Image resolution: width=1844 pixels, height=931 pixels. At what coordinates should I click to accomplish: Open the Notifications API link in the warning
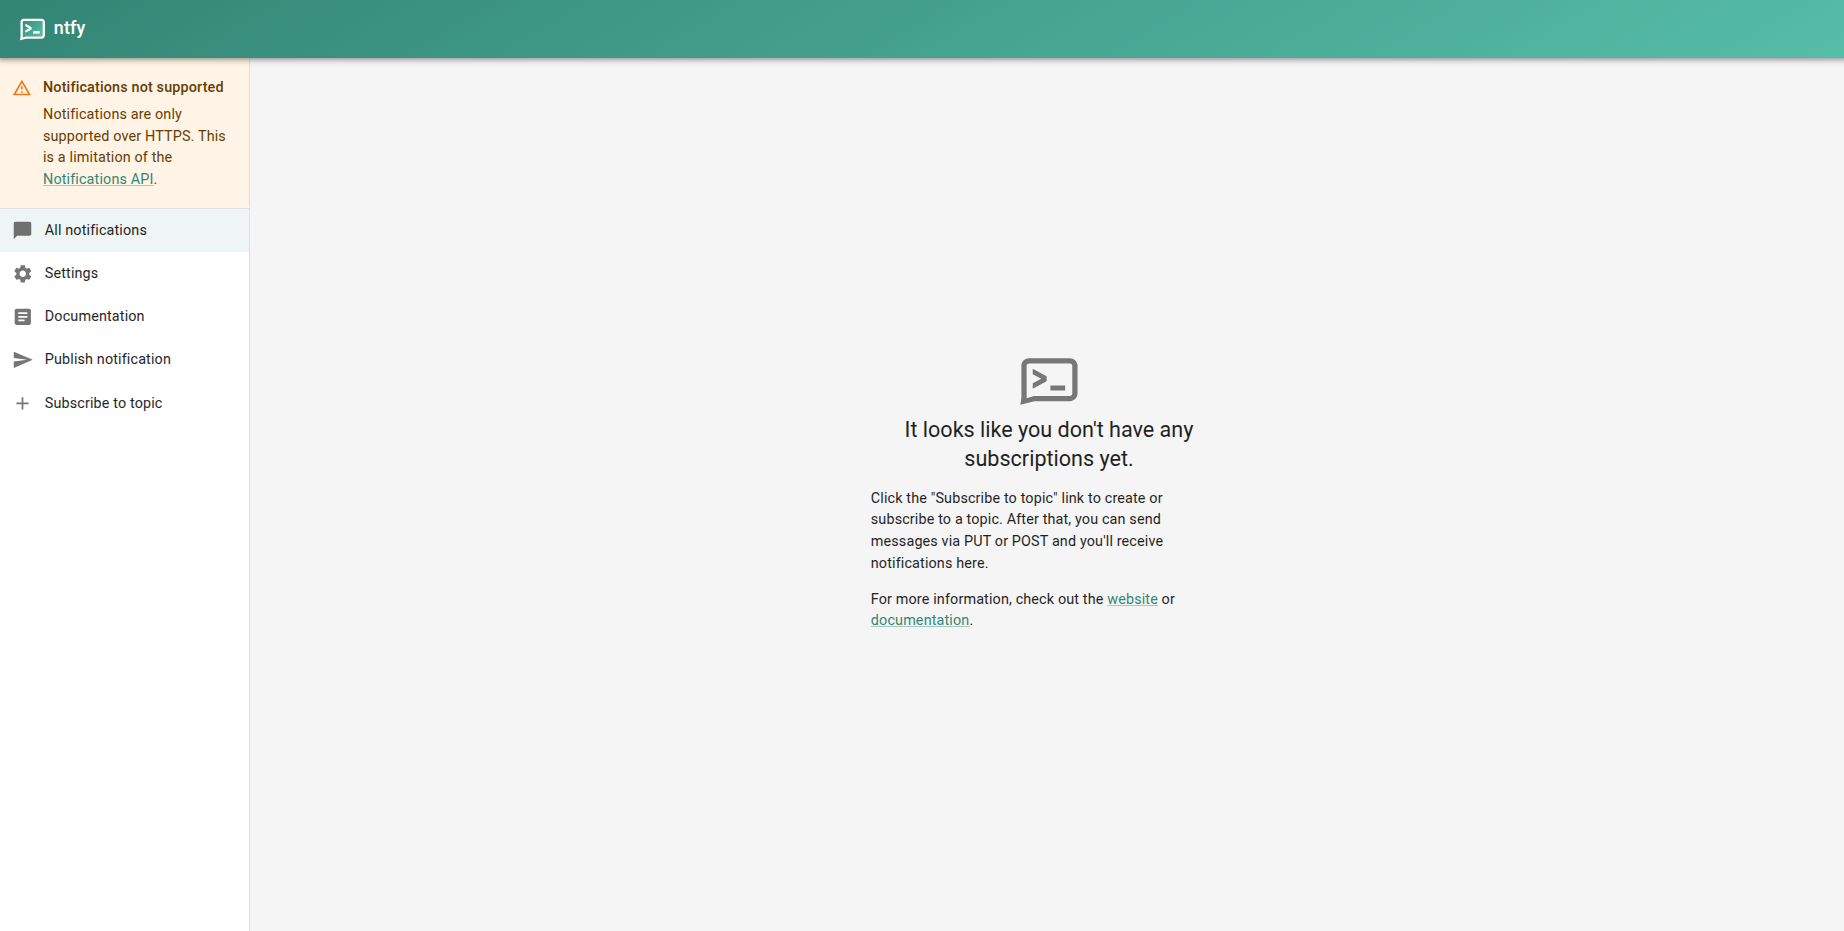[x=97, y=178]
